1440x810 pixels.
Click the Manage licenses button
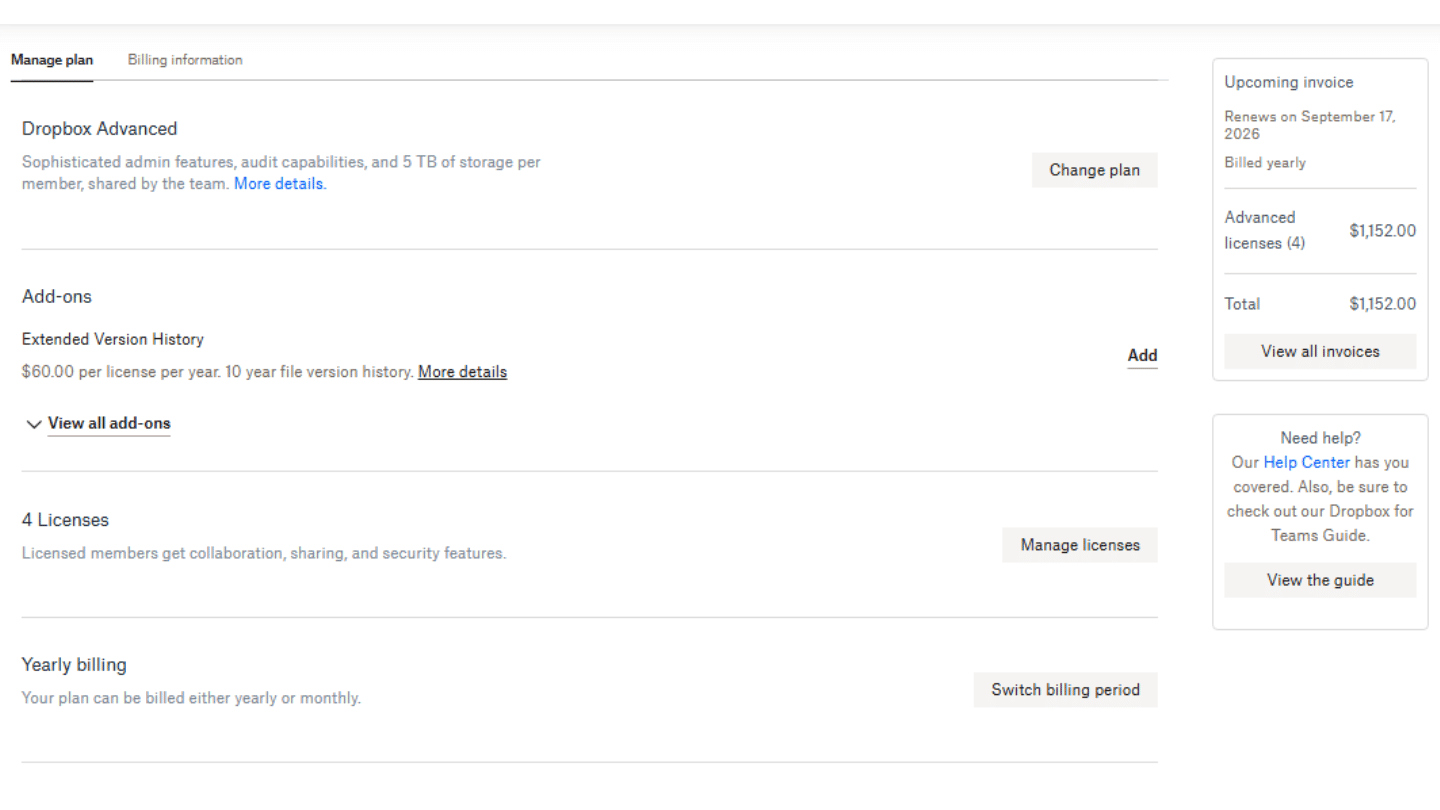click(x=1080, y=545)
